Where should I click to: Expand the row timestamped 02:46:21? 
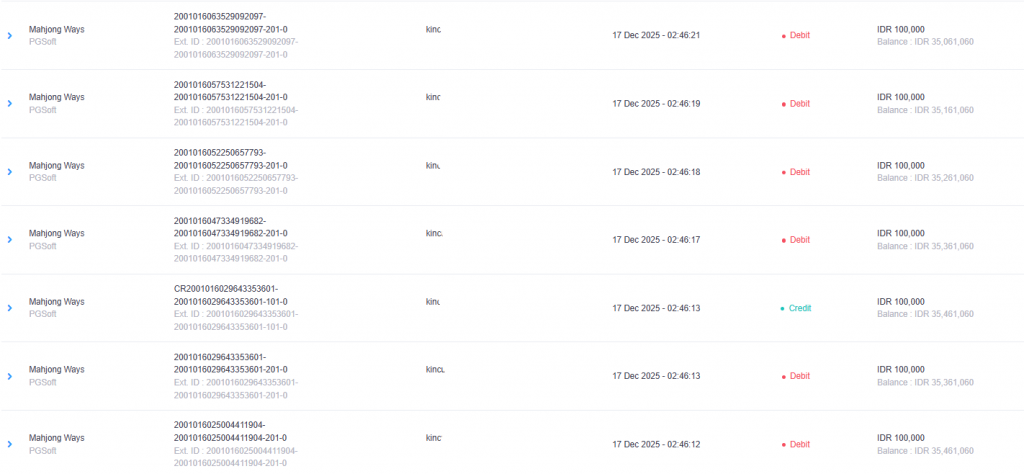10,35
